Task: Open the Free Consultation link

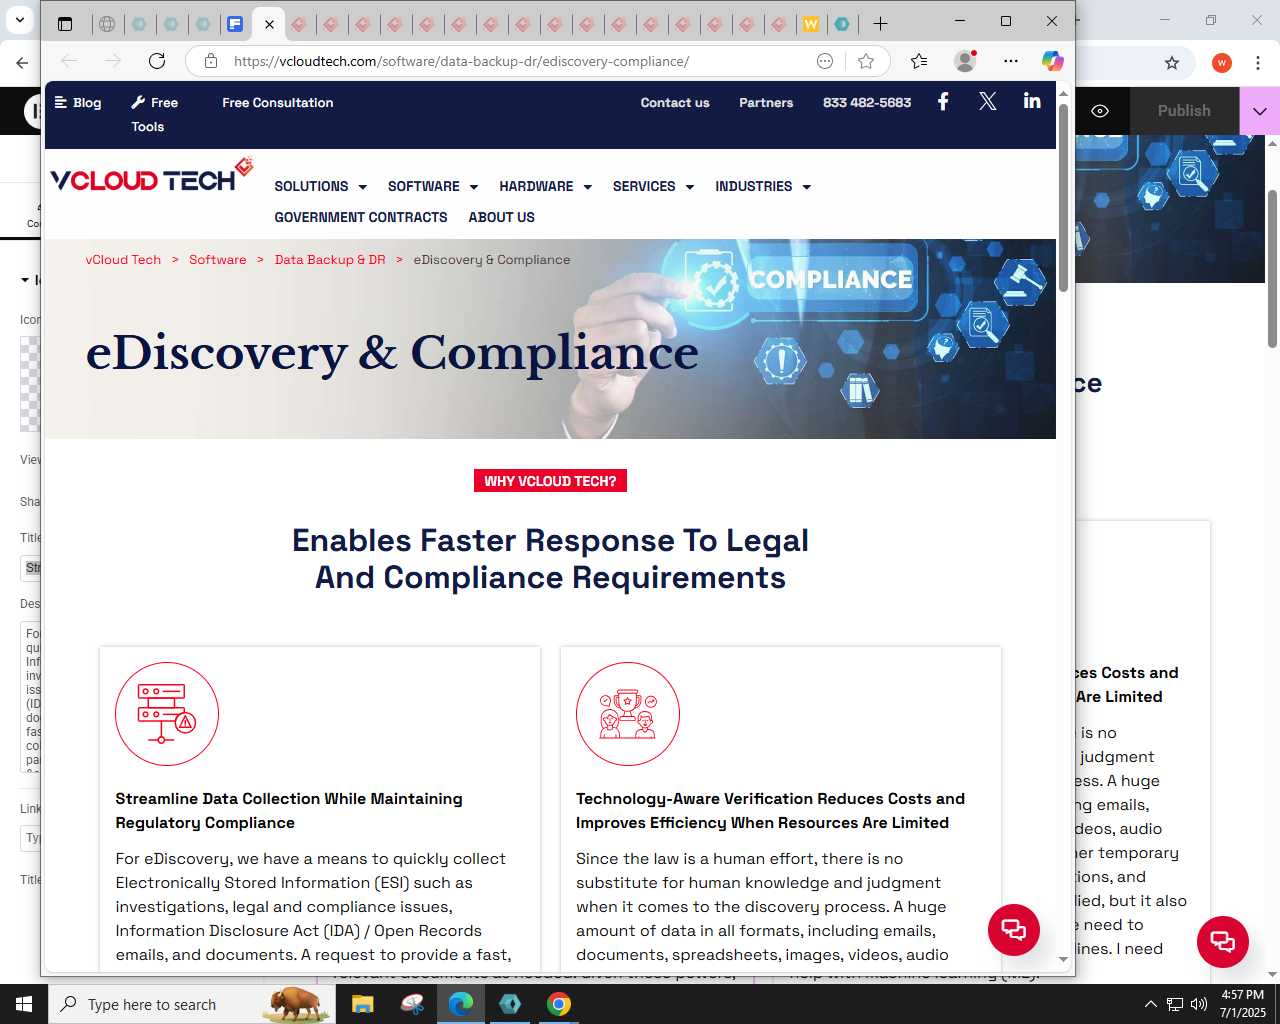Action: pos(278,102)
